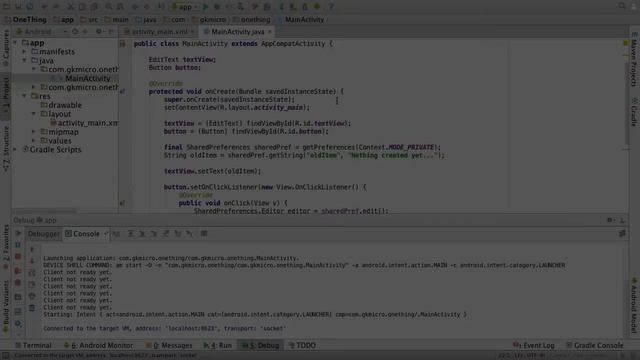Click MainActivity breadcrumb

pos(301,20)
